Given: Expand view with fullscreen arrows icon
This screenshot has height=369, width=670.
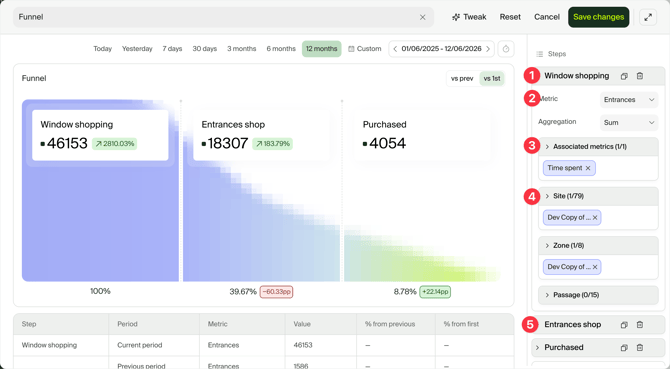Looking at the screenshot, I should (648, 17).
